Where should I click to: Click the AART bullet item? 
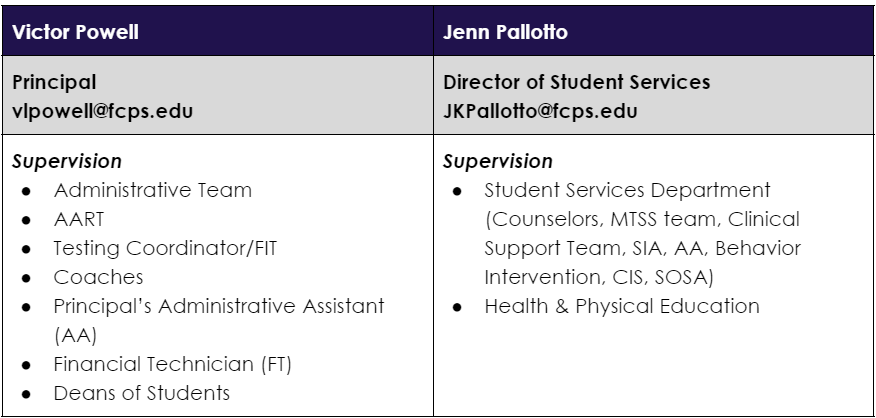coord(77,218)
